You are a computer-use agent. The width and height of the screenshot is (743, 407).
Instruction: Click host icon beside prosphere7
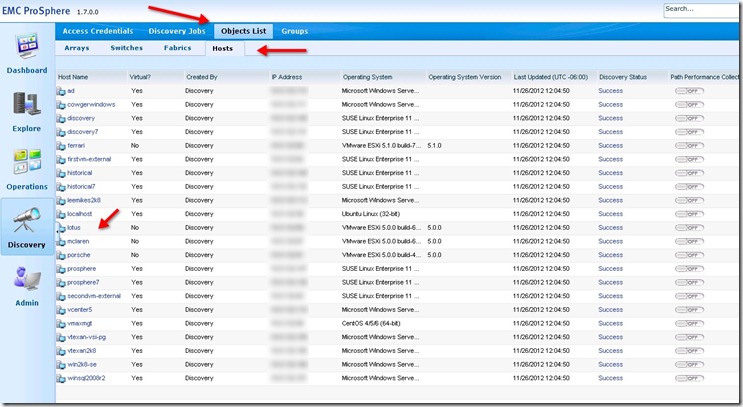(x=61, y=283)
